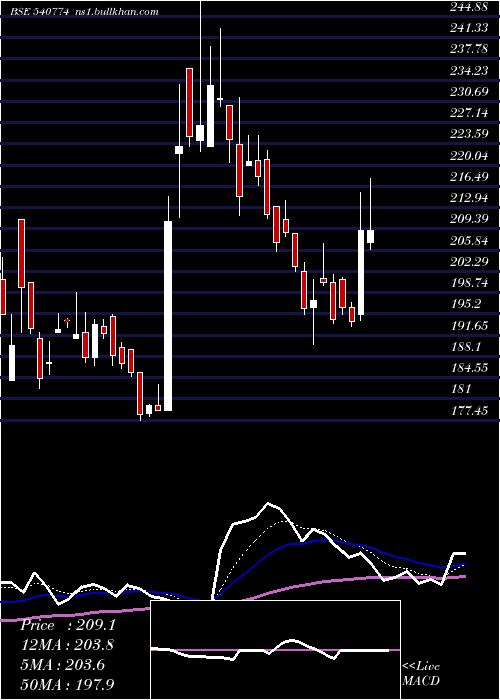The height and width of the screenshot is (700, 500).
Task: Select the 198.74 price level label
Action: [469, 283]
